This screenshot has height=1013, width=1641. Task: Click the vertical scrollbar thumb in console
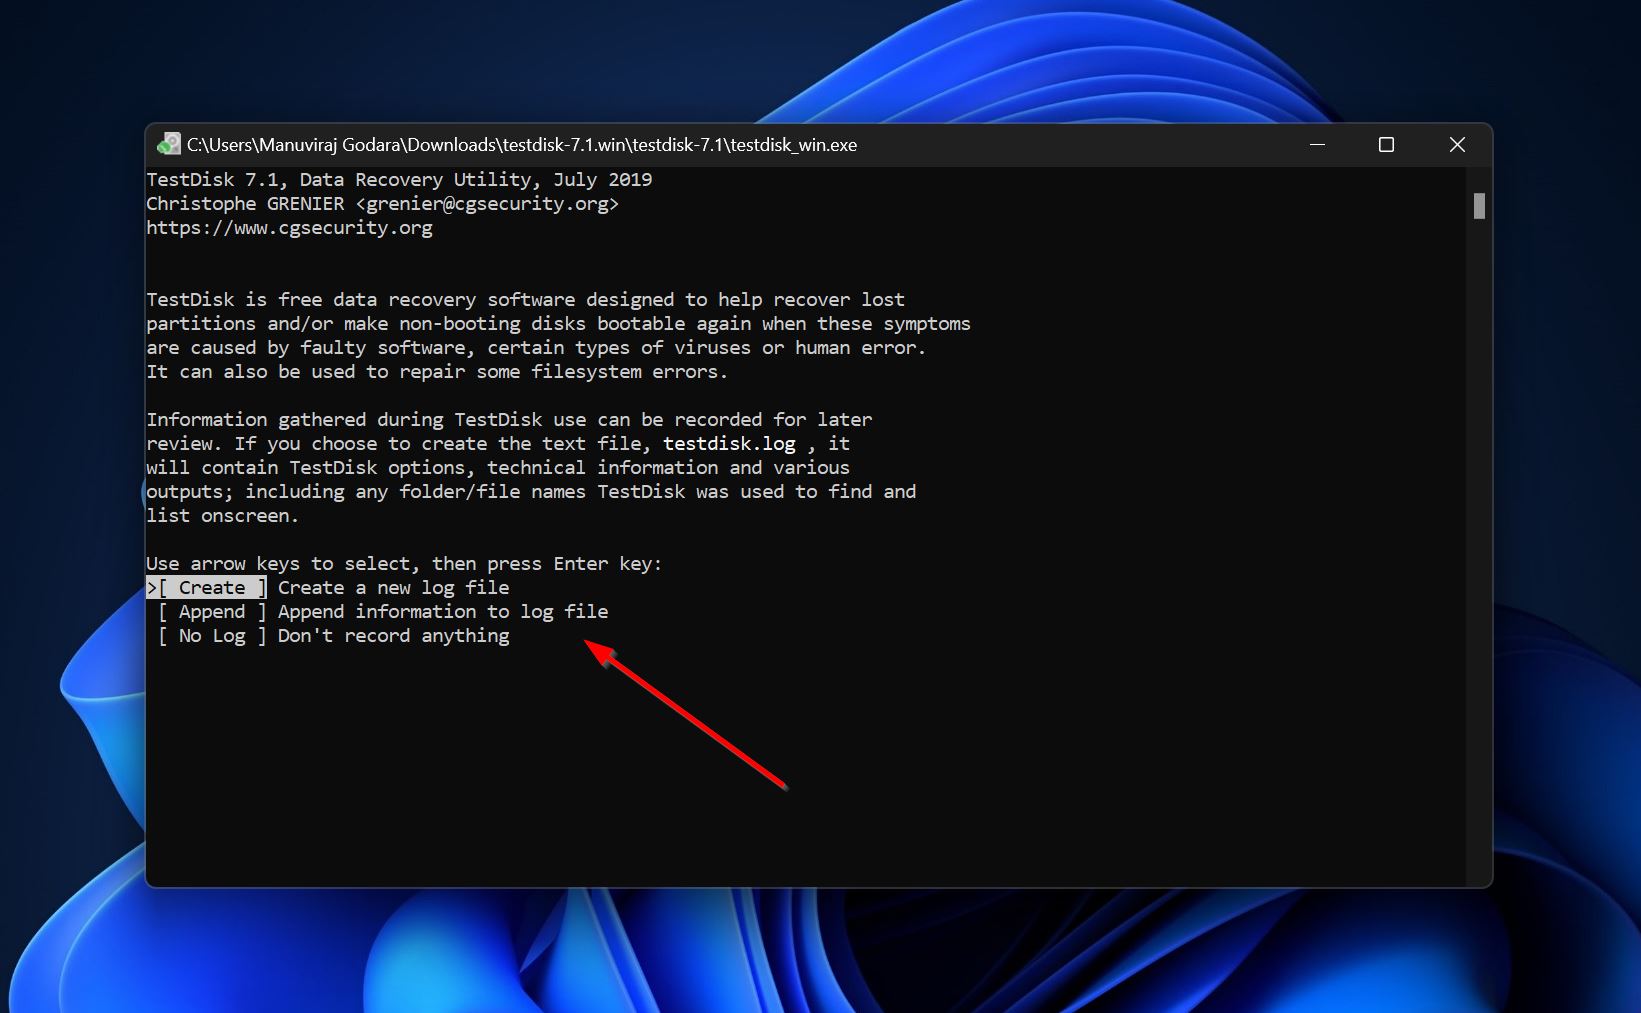pyautogui.click(x=1479, y=206)
